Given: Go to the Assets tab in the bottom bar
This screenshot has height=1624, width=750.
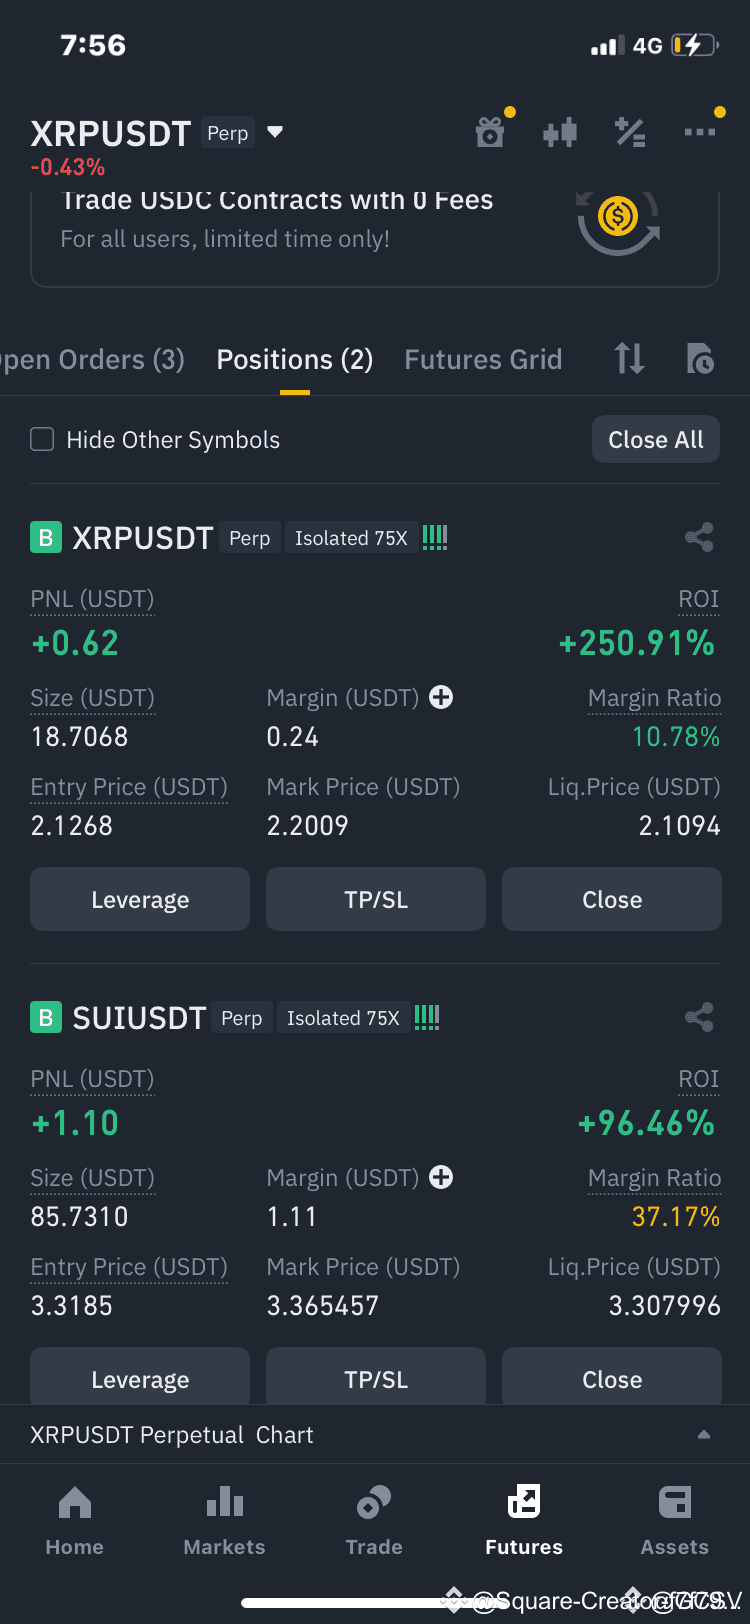Looking at the screenshot, I should (x=675, y=1521).
